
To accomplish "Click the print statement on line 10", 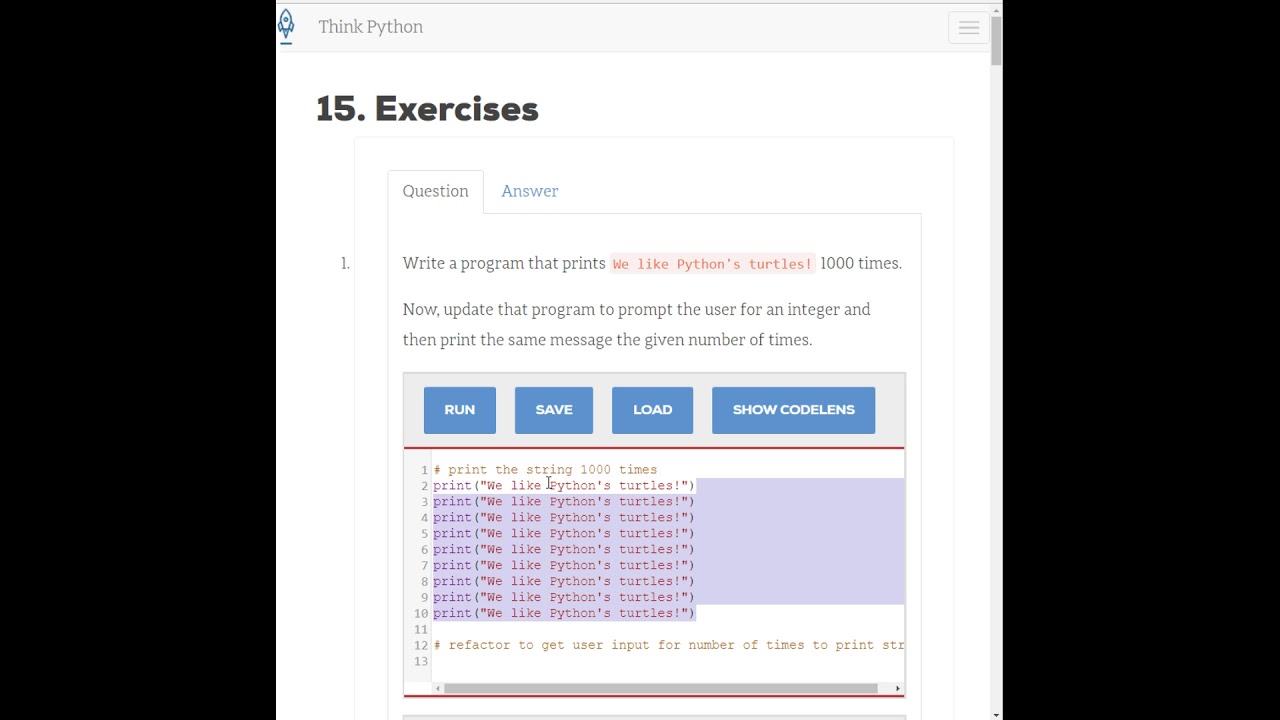I will tap(563, 613).
